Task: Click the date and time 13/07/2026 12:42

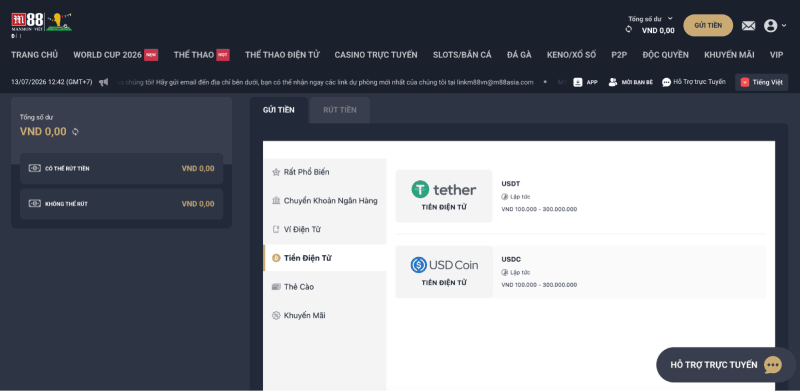Action: pyautogui.click(x=52, y=82)
